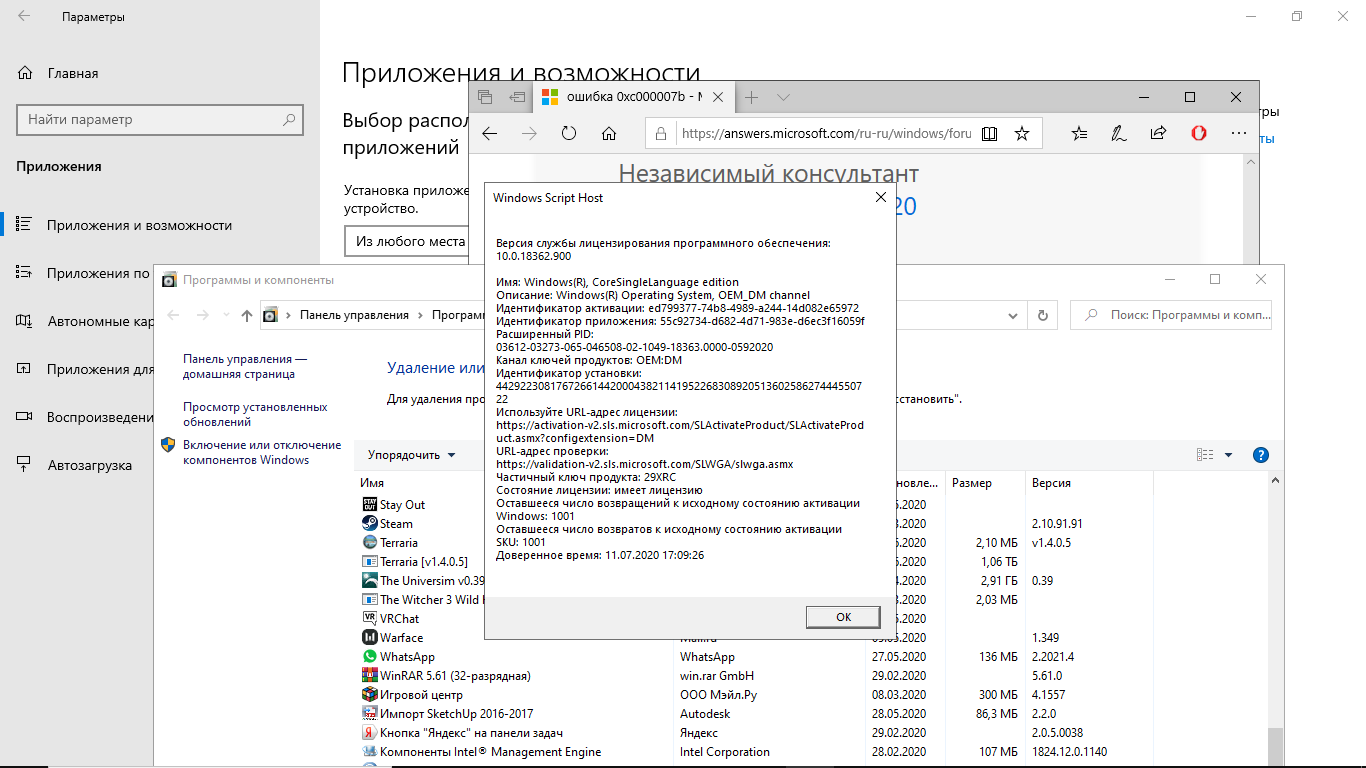Open Просмотр установленных обновлений link
The height and width of the screenshot is (768, 1366).
click(x=255, y=414)
